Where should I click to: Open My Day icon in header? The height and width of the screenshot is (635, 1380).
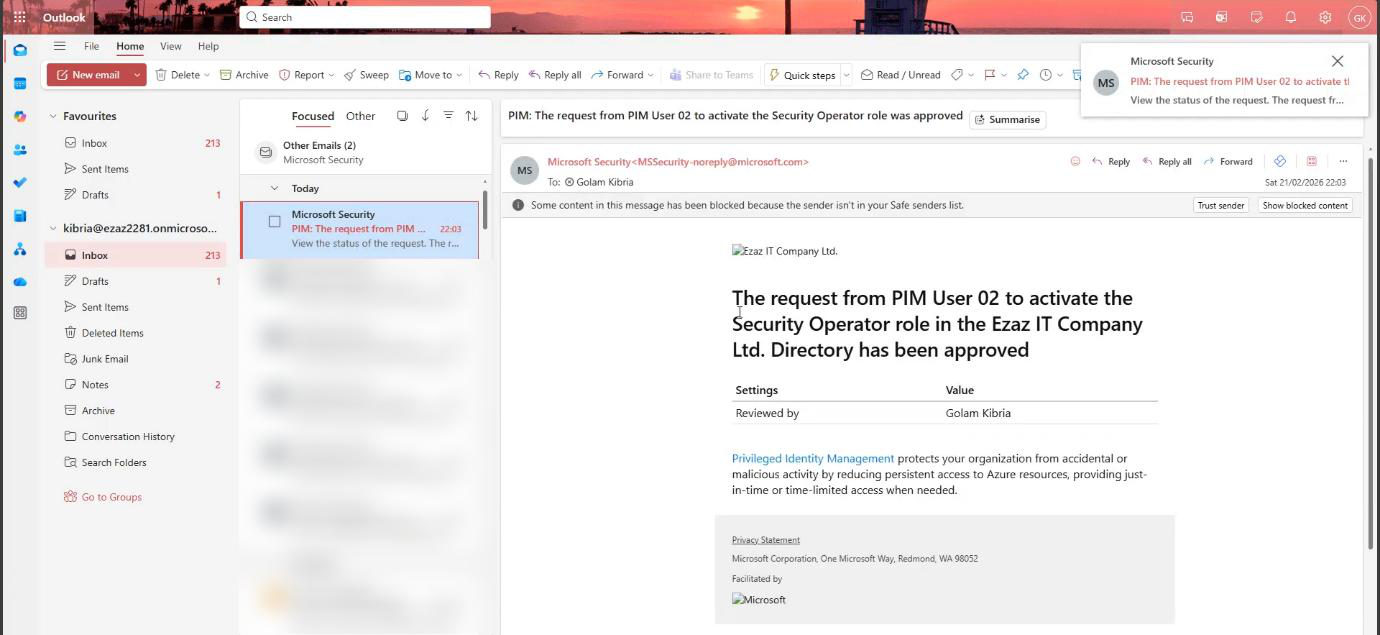click(1257, 17)
